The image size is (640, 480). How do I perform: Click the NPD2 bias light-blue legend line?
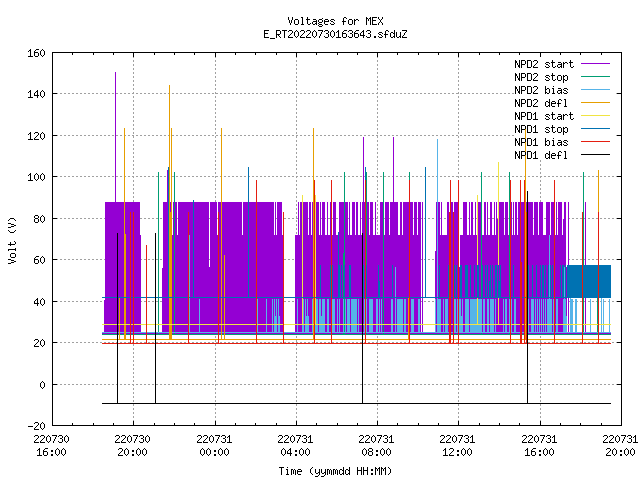[x=595, y=90]
